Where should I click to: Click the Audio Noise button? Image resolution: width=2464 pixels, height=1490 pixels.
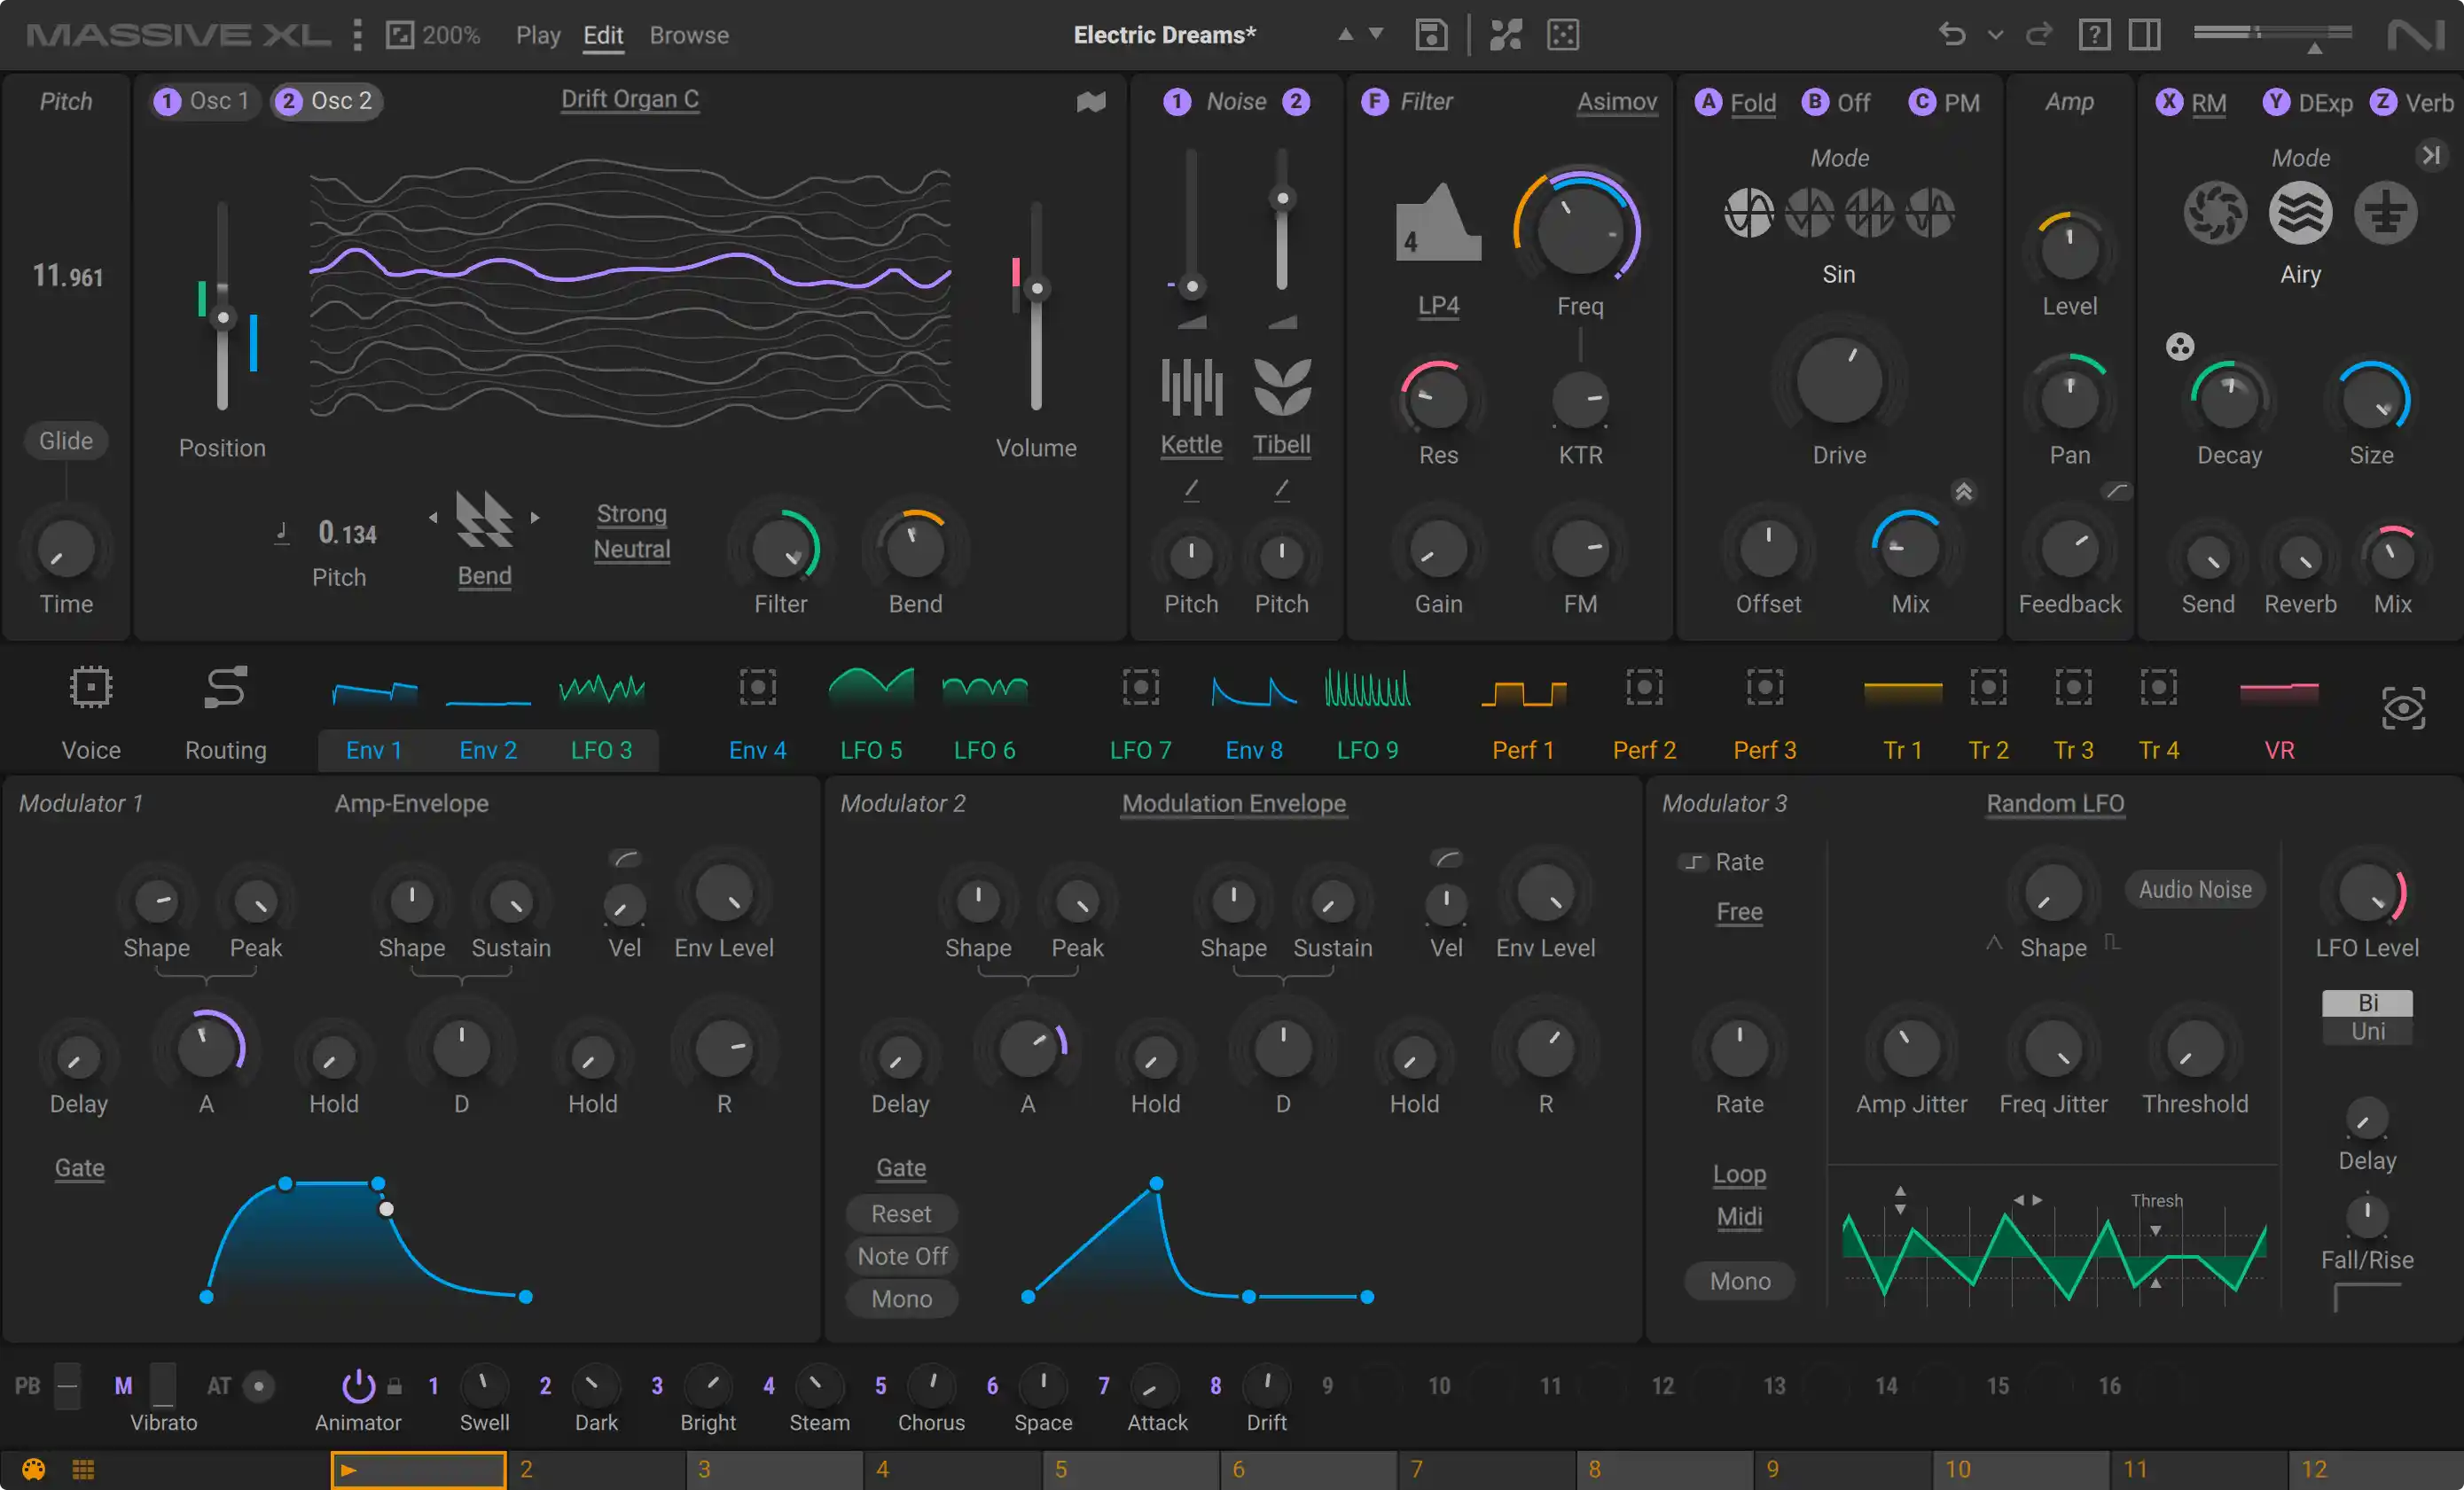point(2195,889)
